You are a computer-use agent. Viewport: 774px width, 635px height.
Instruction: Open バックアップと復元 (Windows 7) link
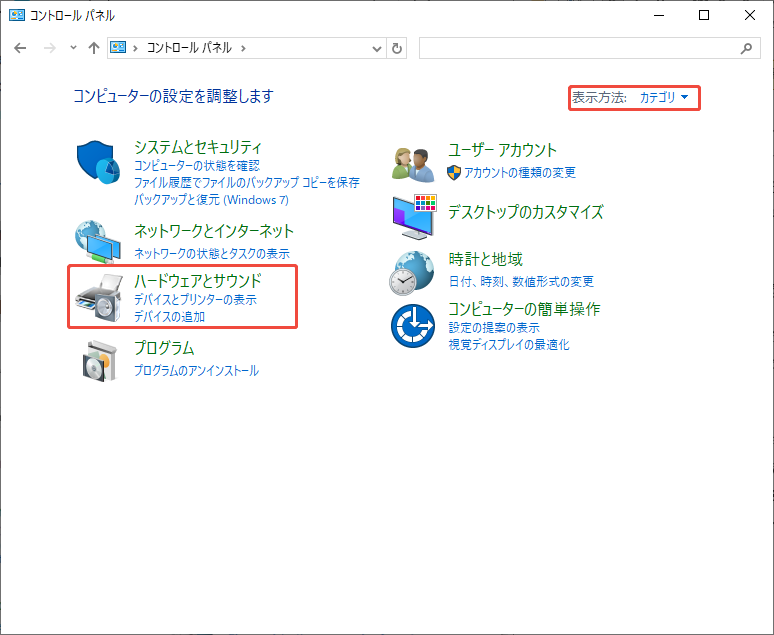point(211,199)
